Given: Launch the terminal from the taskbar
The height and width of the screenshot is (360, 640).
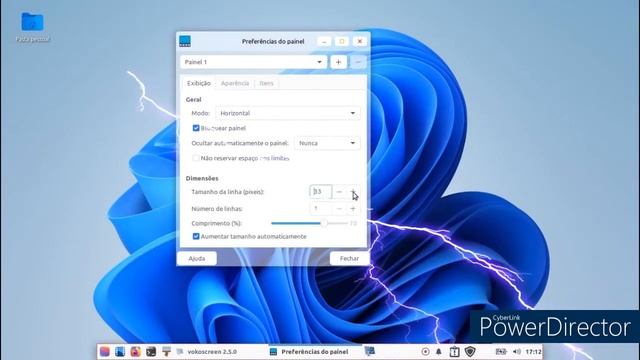Looking at the screenshot, I should point(151,351).
